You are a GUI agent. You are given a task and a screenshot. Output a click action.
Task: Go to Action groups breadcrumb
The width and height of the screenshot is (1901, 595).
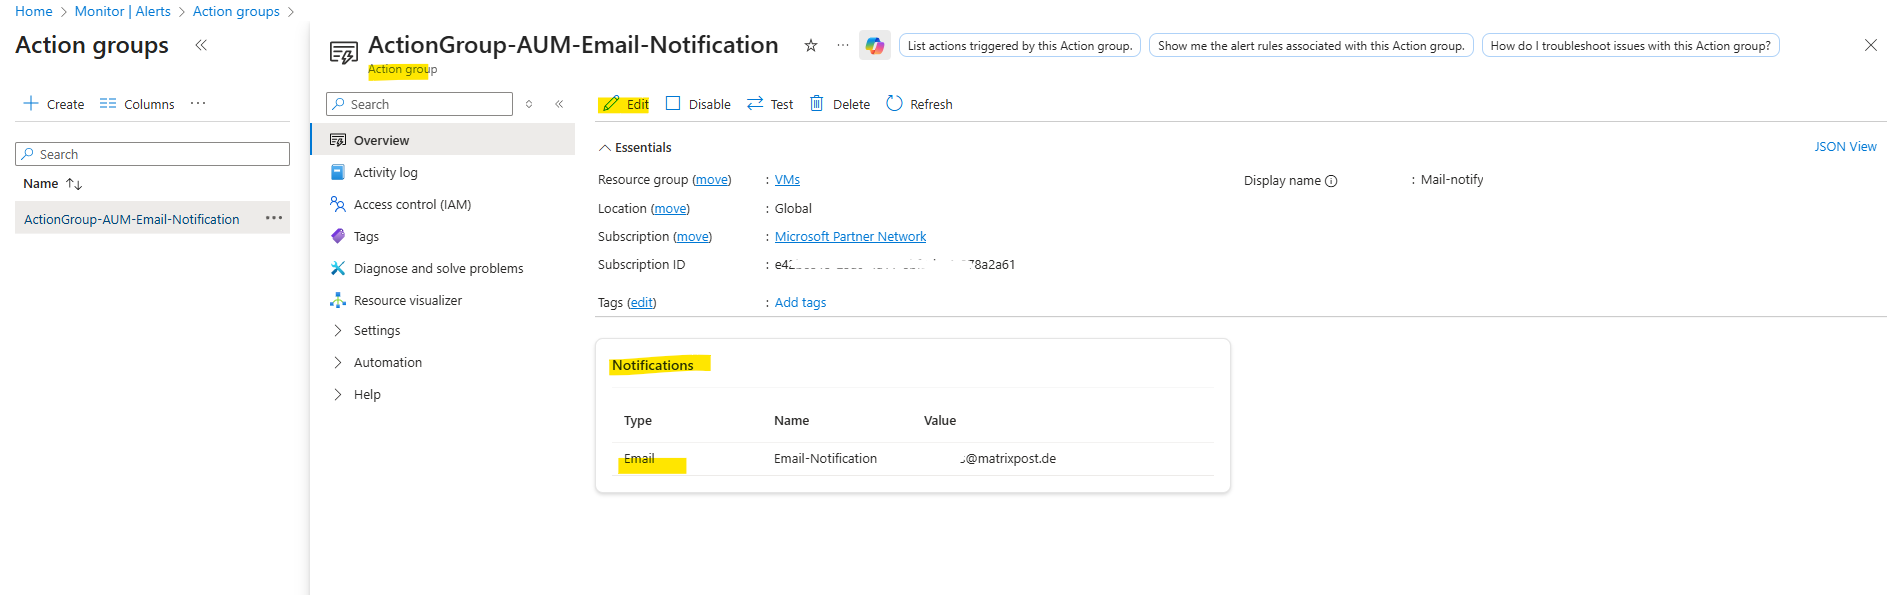point(236,11)
